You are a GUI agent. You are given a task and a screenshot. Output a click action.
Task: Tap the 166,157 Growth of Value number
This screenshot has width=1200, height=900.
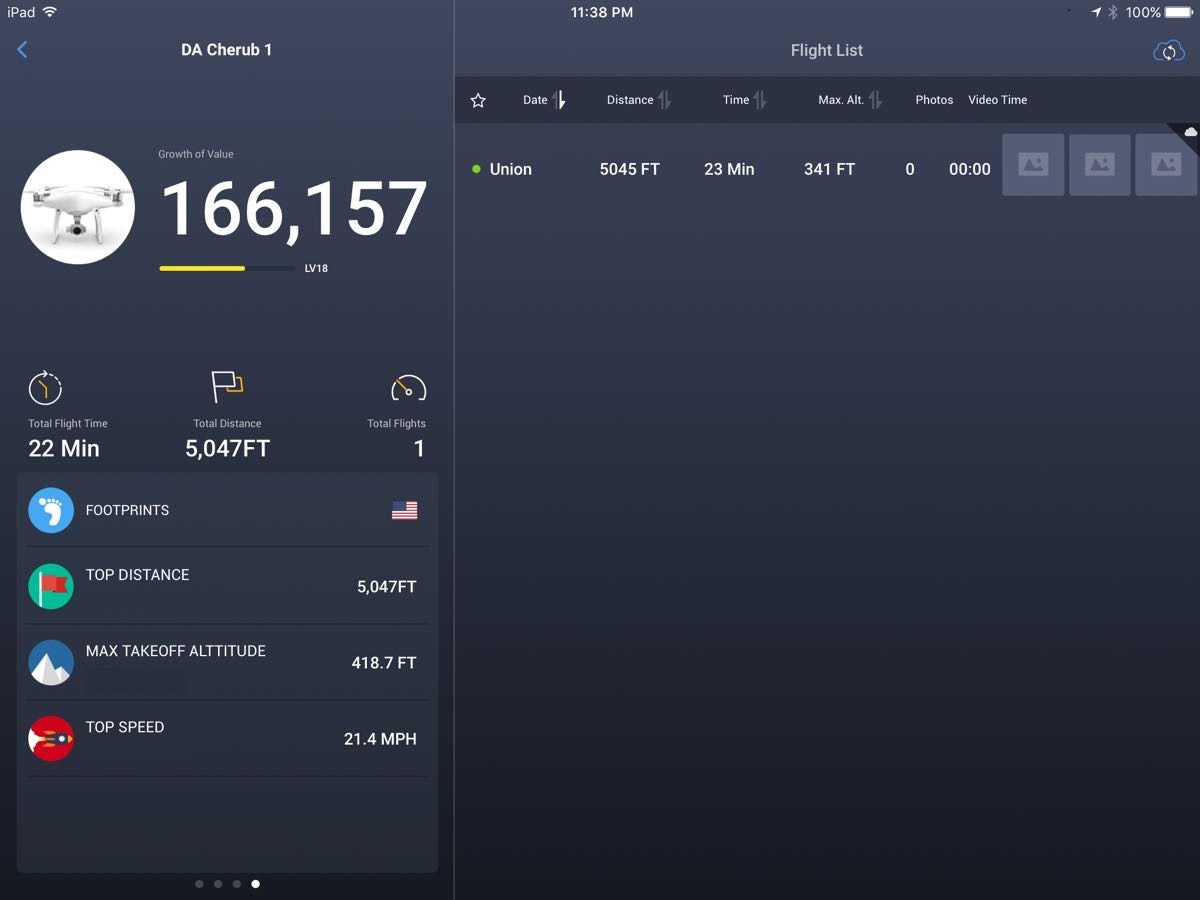294,210
